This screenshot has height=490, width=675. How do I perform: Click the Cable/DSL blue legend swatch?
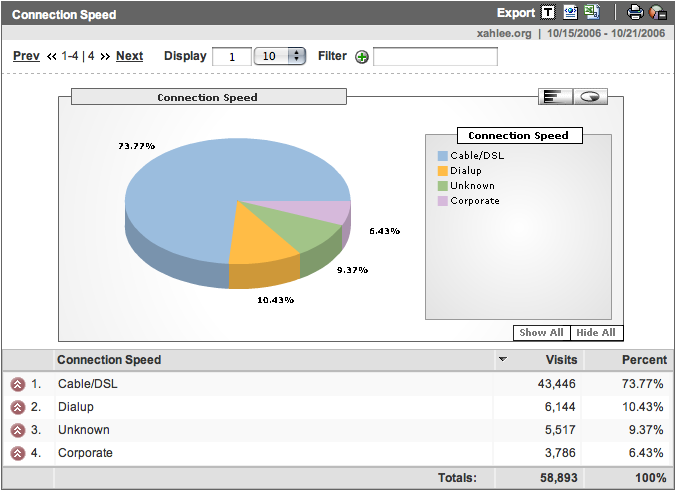click(x=442, y=156)
